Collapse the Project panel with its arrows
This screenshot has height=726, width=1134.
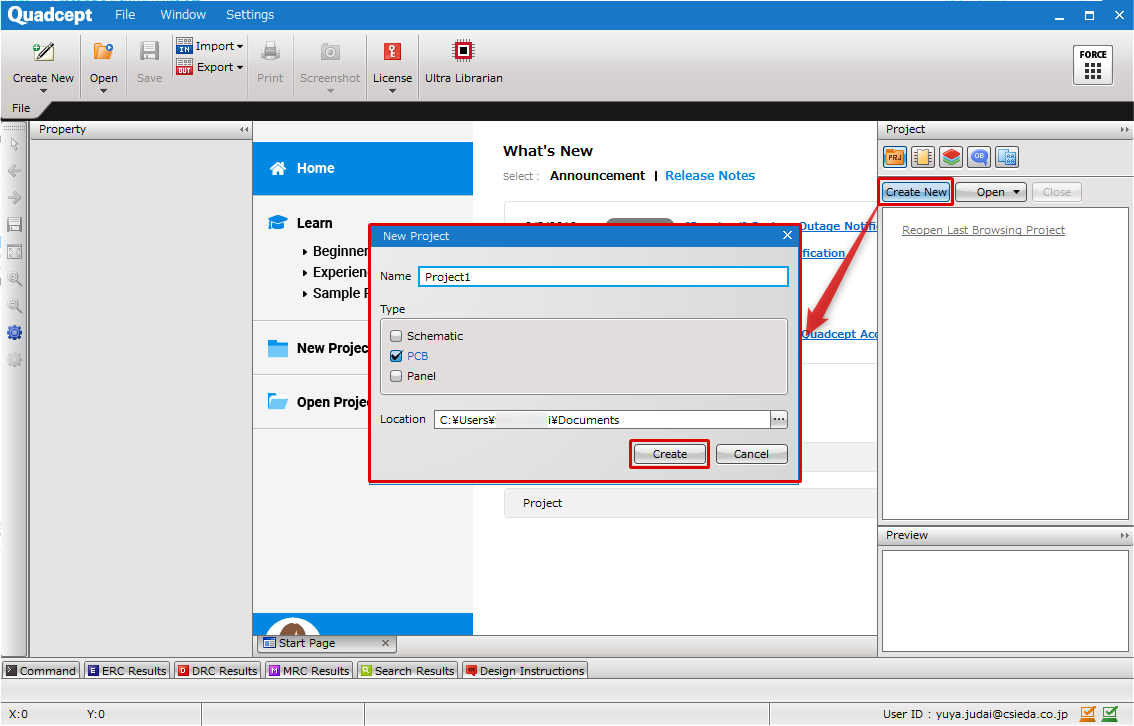point(1124,129)
